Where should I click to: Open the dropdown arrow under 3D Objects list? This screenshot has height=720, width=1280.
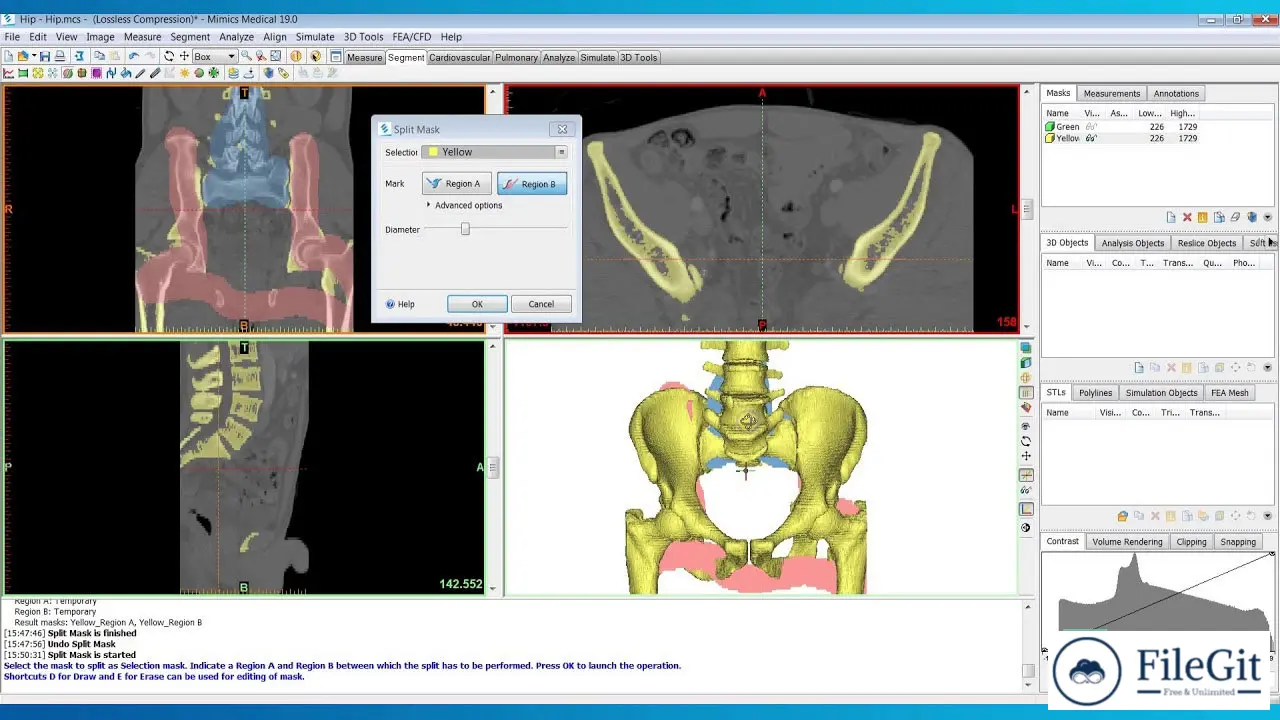point(1268,367)
